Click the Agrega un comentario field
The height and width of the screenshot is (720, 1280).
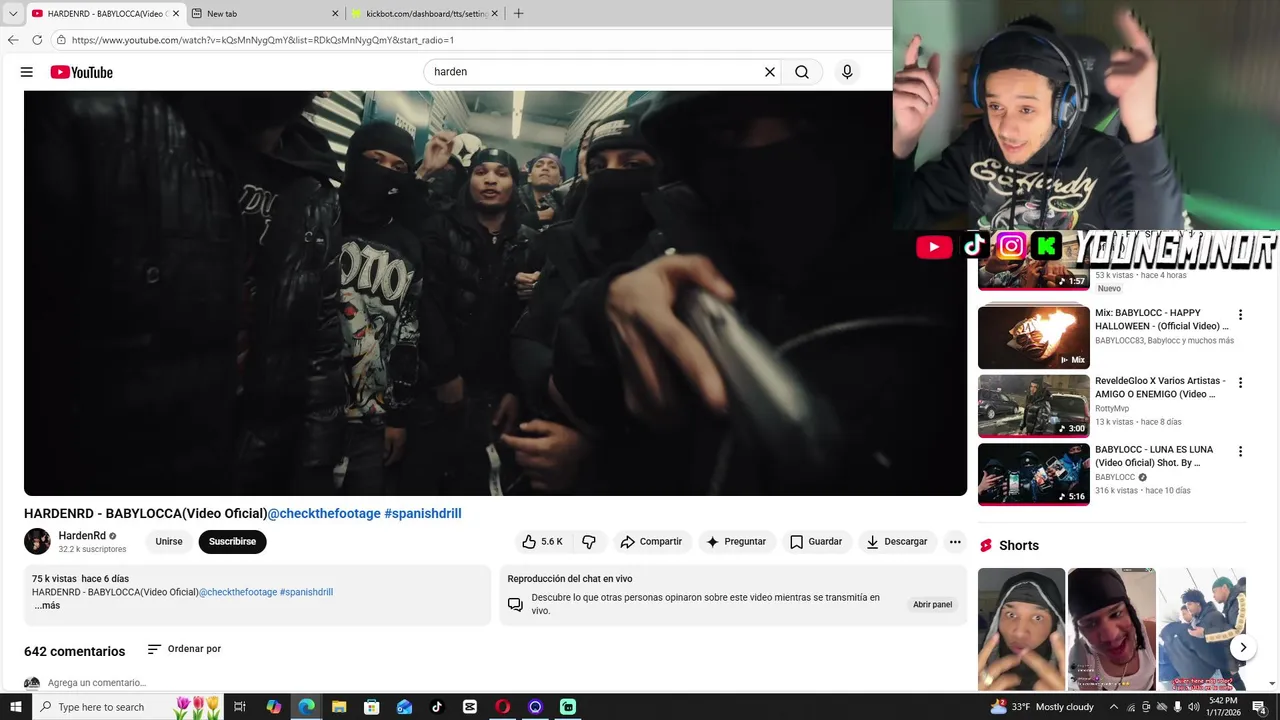click(97, 683)
